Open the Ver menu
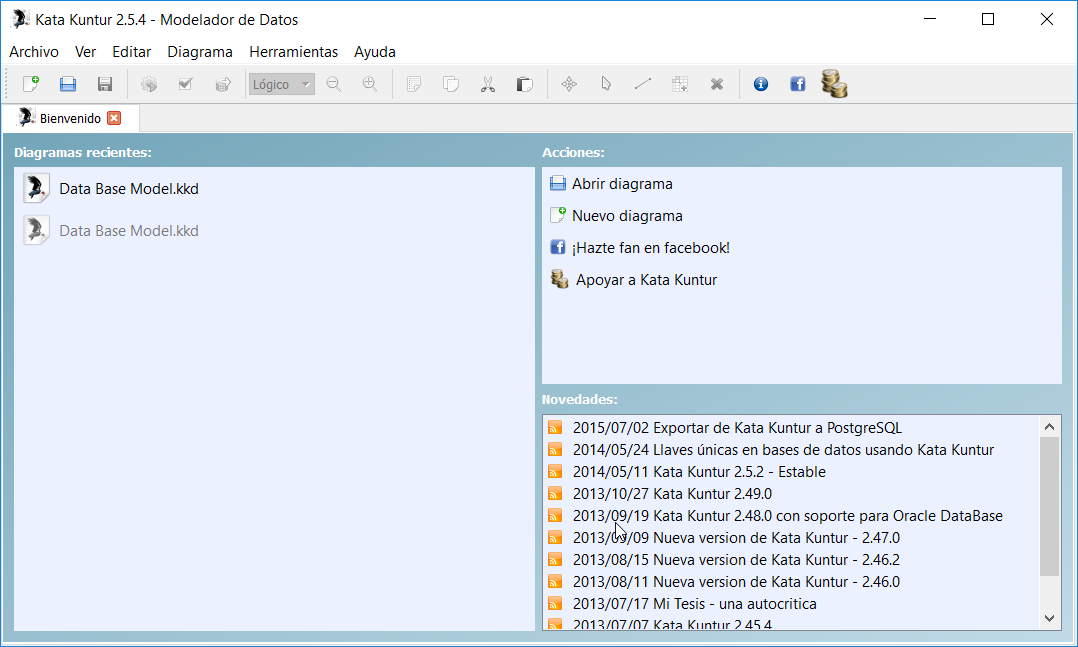 pyautogui.click(x=85, y=52)
